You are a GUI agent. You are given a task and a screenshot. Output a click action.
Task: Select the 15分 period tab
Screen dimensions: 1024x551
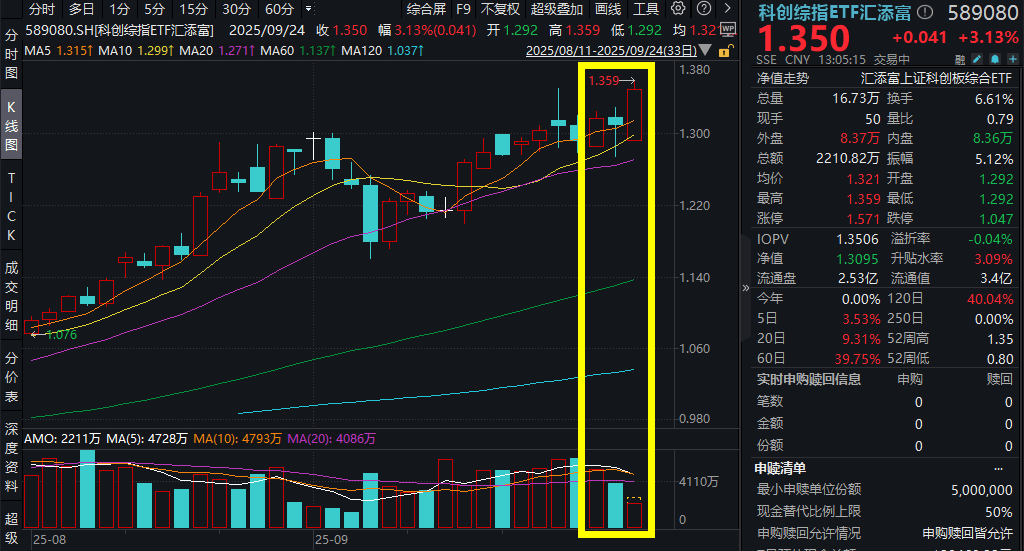pos(193,9)
